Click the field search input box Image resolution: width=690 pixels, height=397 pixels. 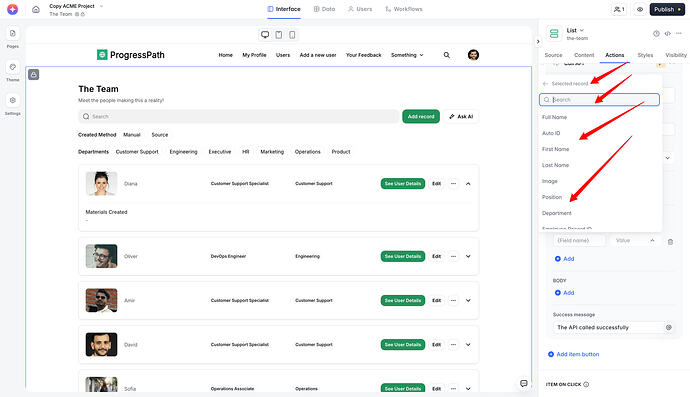(x=599, y=99)
